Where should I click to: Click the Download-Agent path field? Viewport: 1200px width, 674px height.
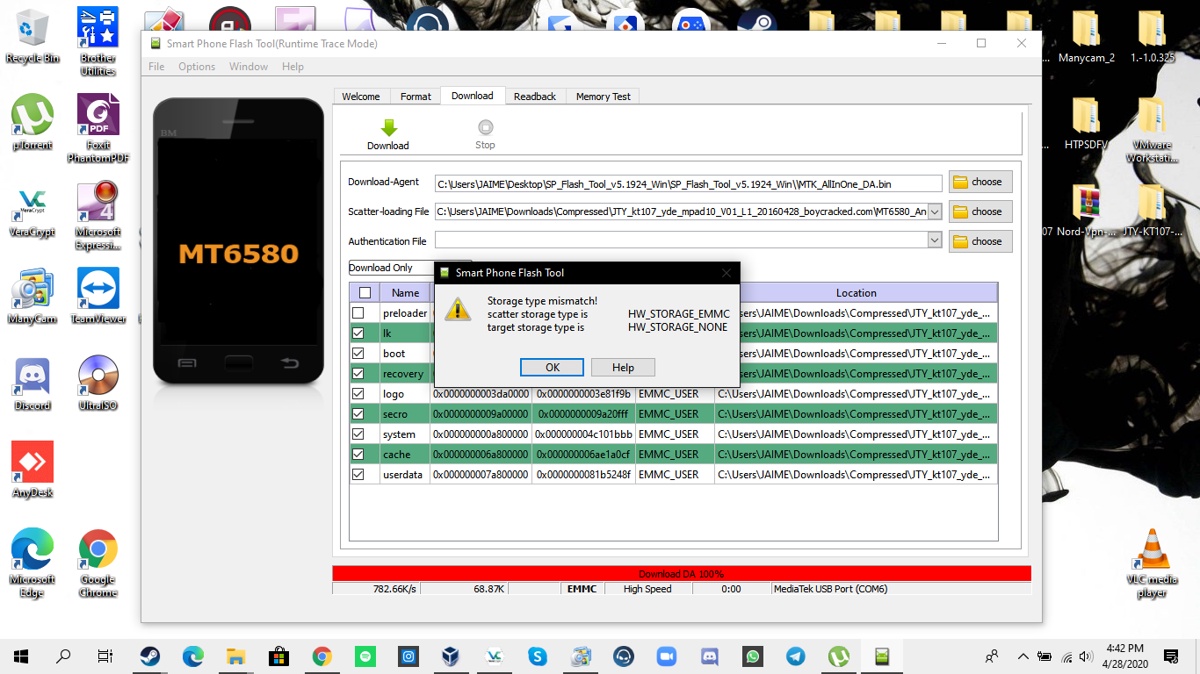[688, 184]
